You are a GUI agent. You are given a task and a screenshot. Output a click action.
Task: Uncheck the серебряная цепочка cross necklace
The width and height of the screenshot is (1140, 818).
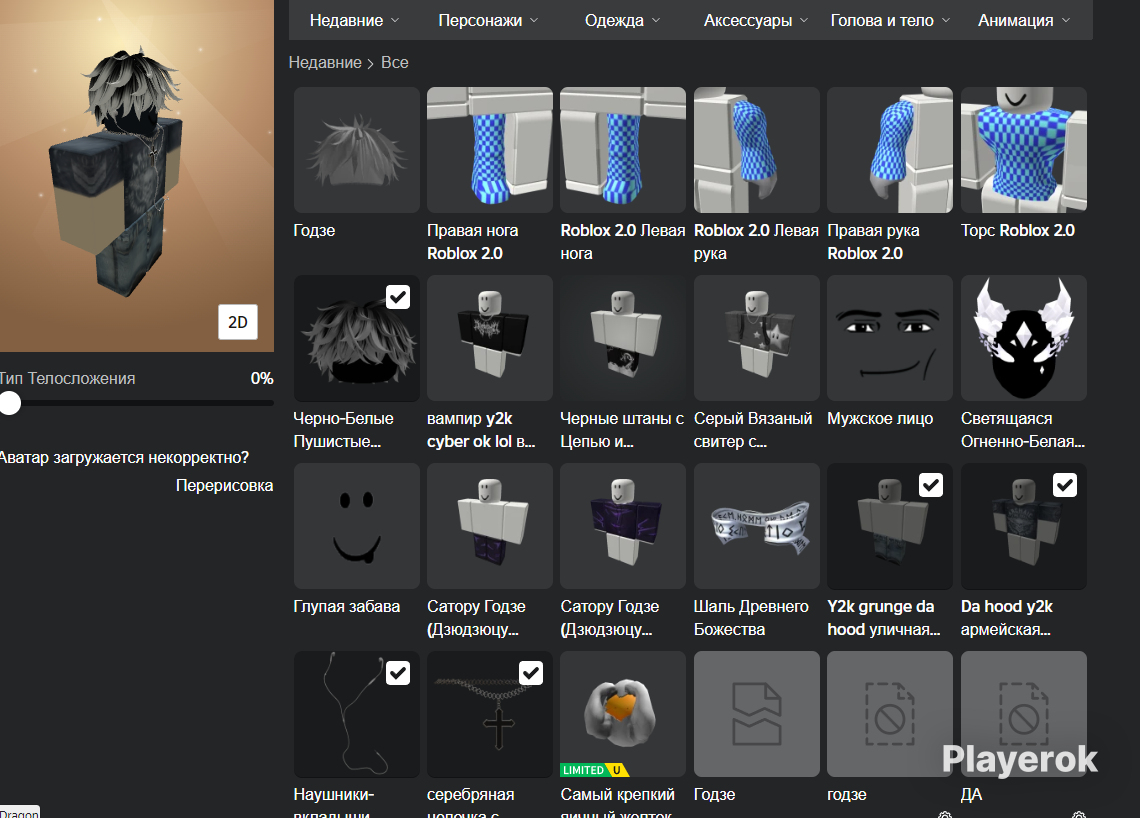tap(531, 673)
